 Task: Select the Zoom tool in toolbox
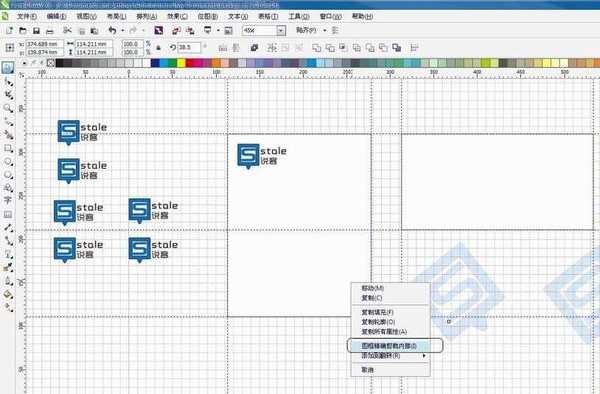point(8,109)
